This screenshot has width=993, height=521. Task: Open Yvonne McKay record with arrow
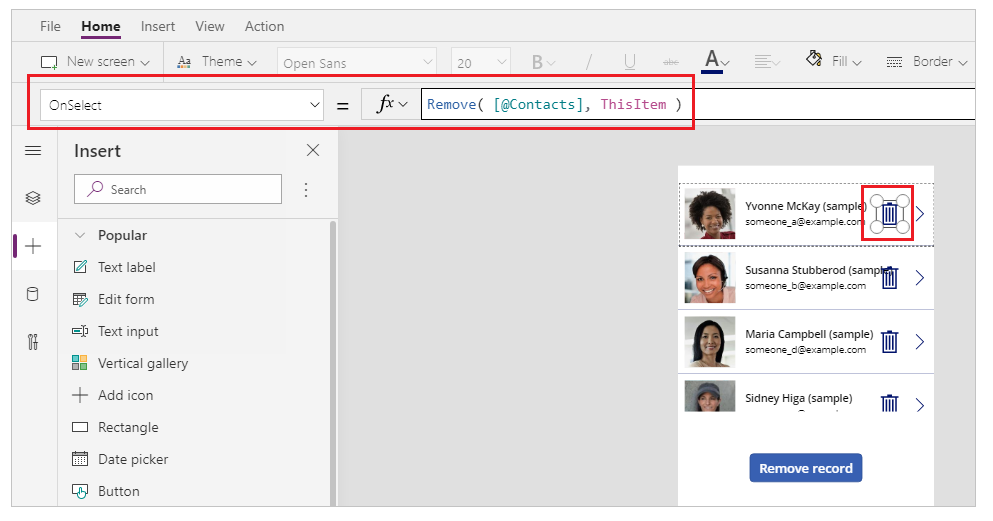(920, 214)
